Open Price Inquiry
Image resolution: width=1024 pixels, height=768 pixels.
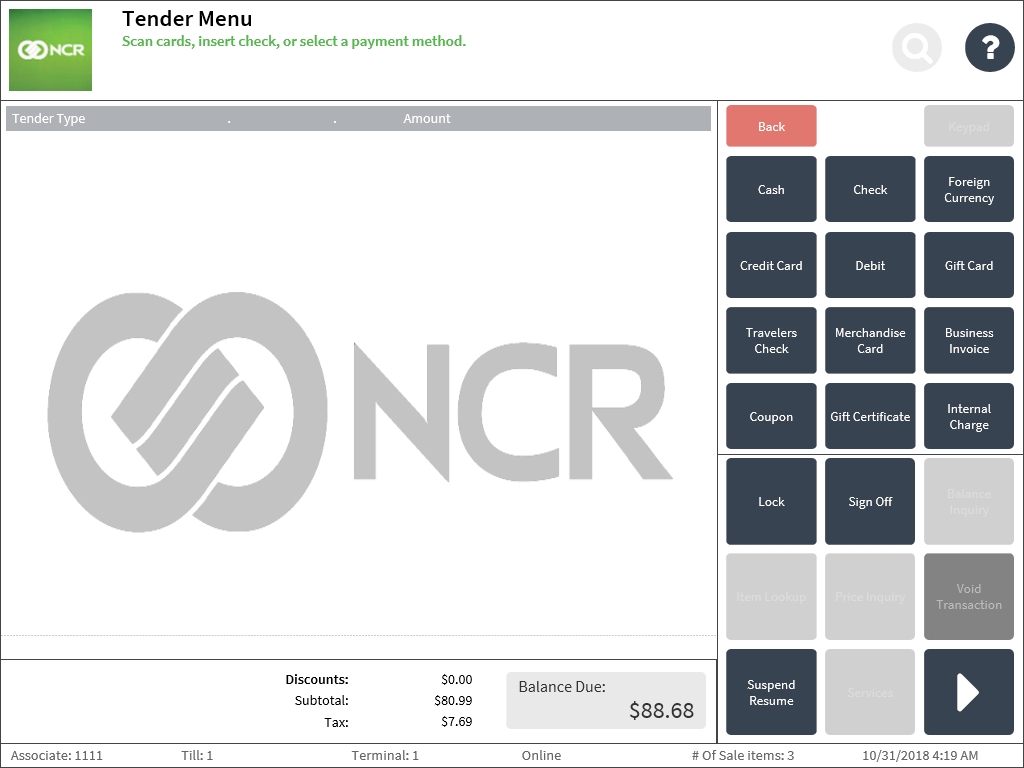coord(870,596)
